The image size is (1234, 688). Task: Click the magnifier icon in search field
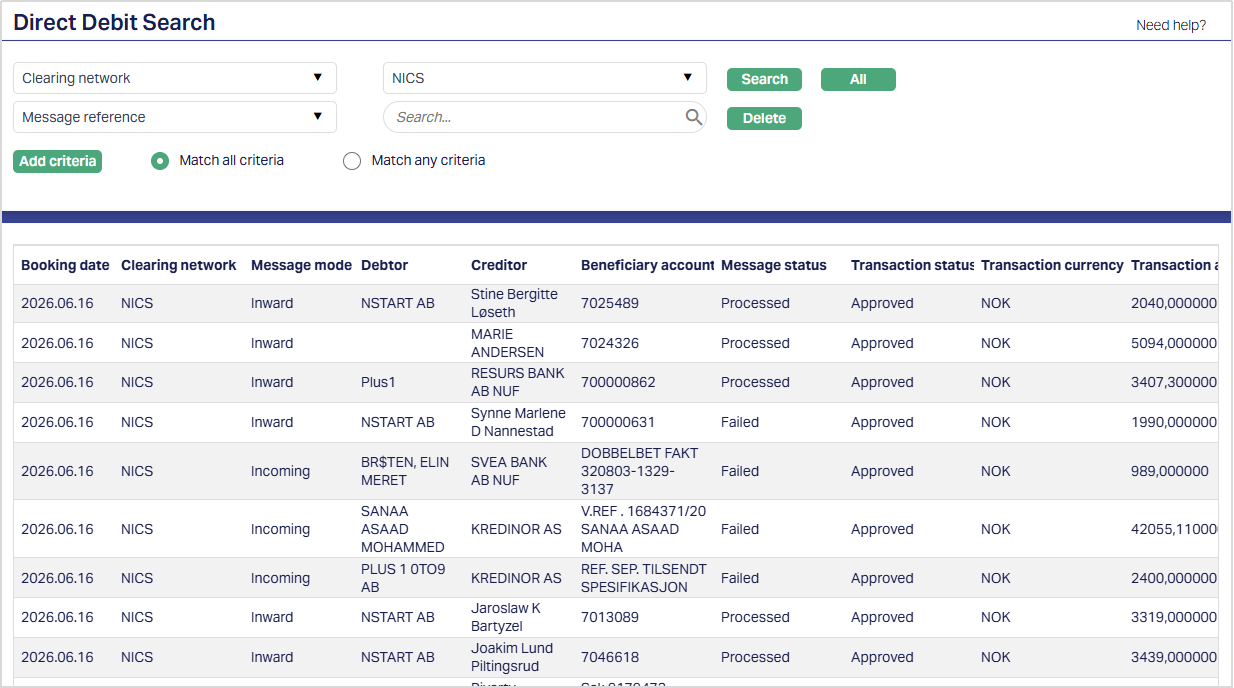(694, 117)
